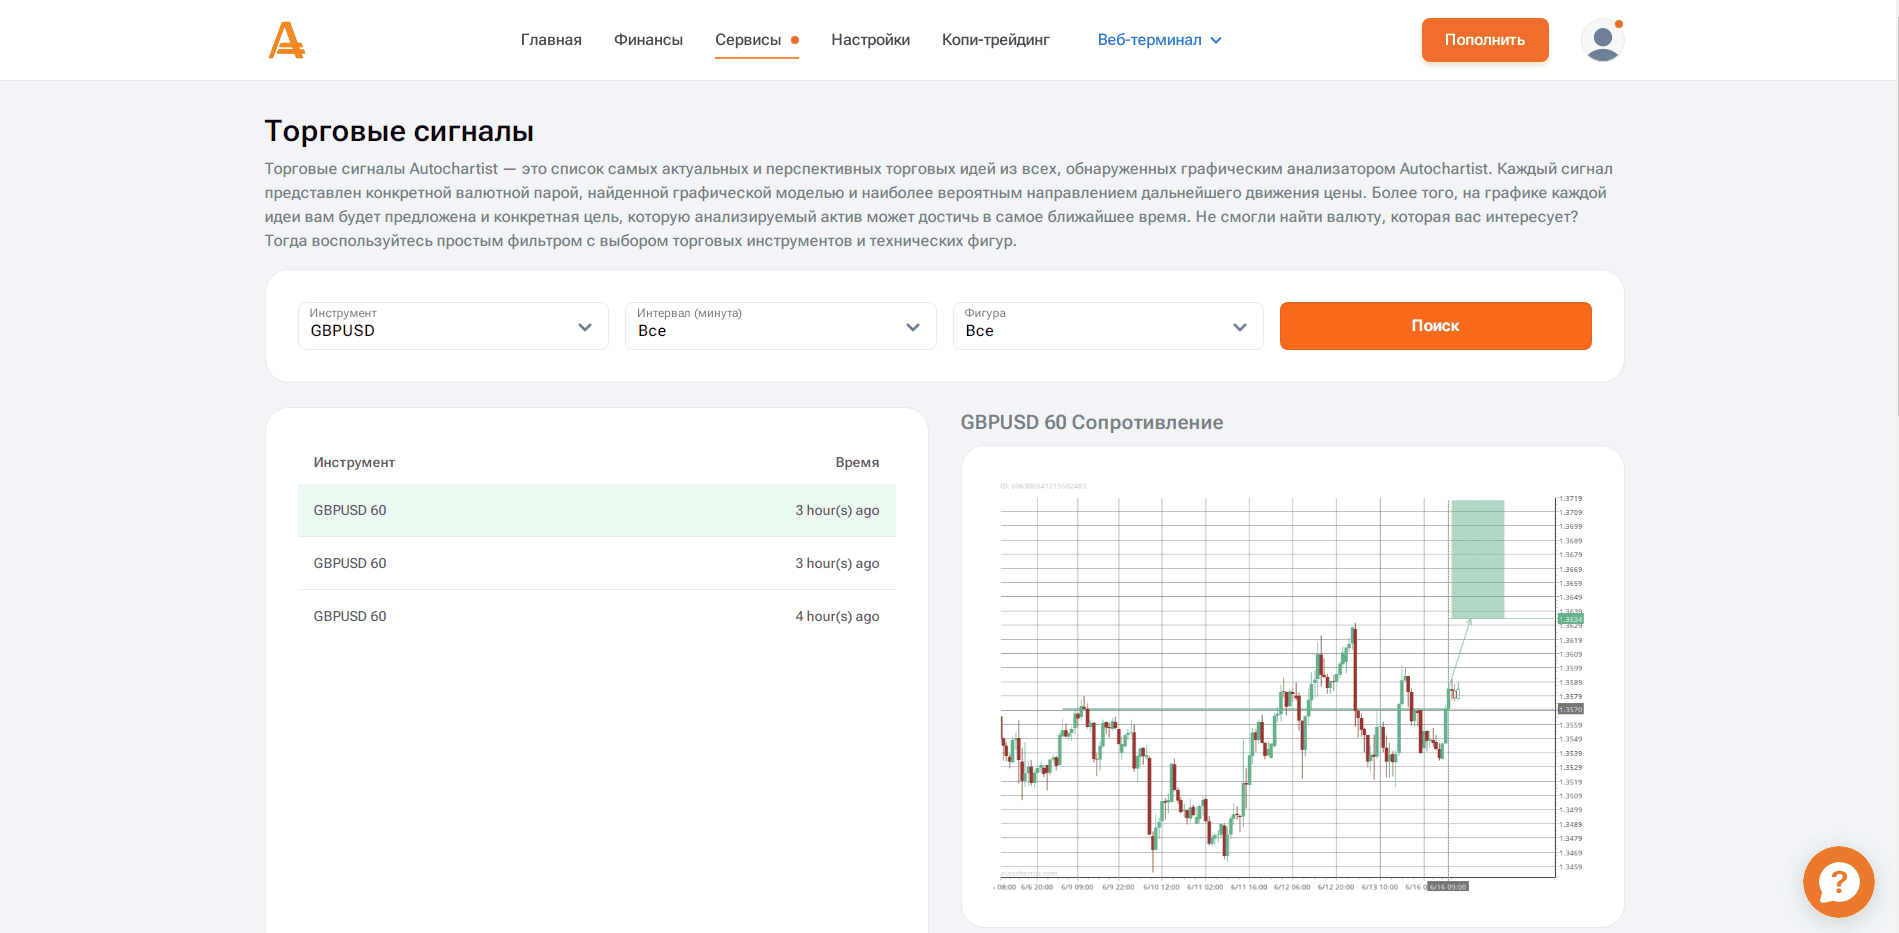This screenshot has height=933, width=1899.
Task: Click the Пополнить button
Action: 1485,40
